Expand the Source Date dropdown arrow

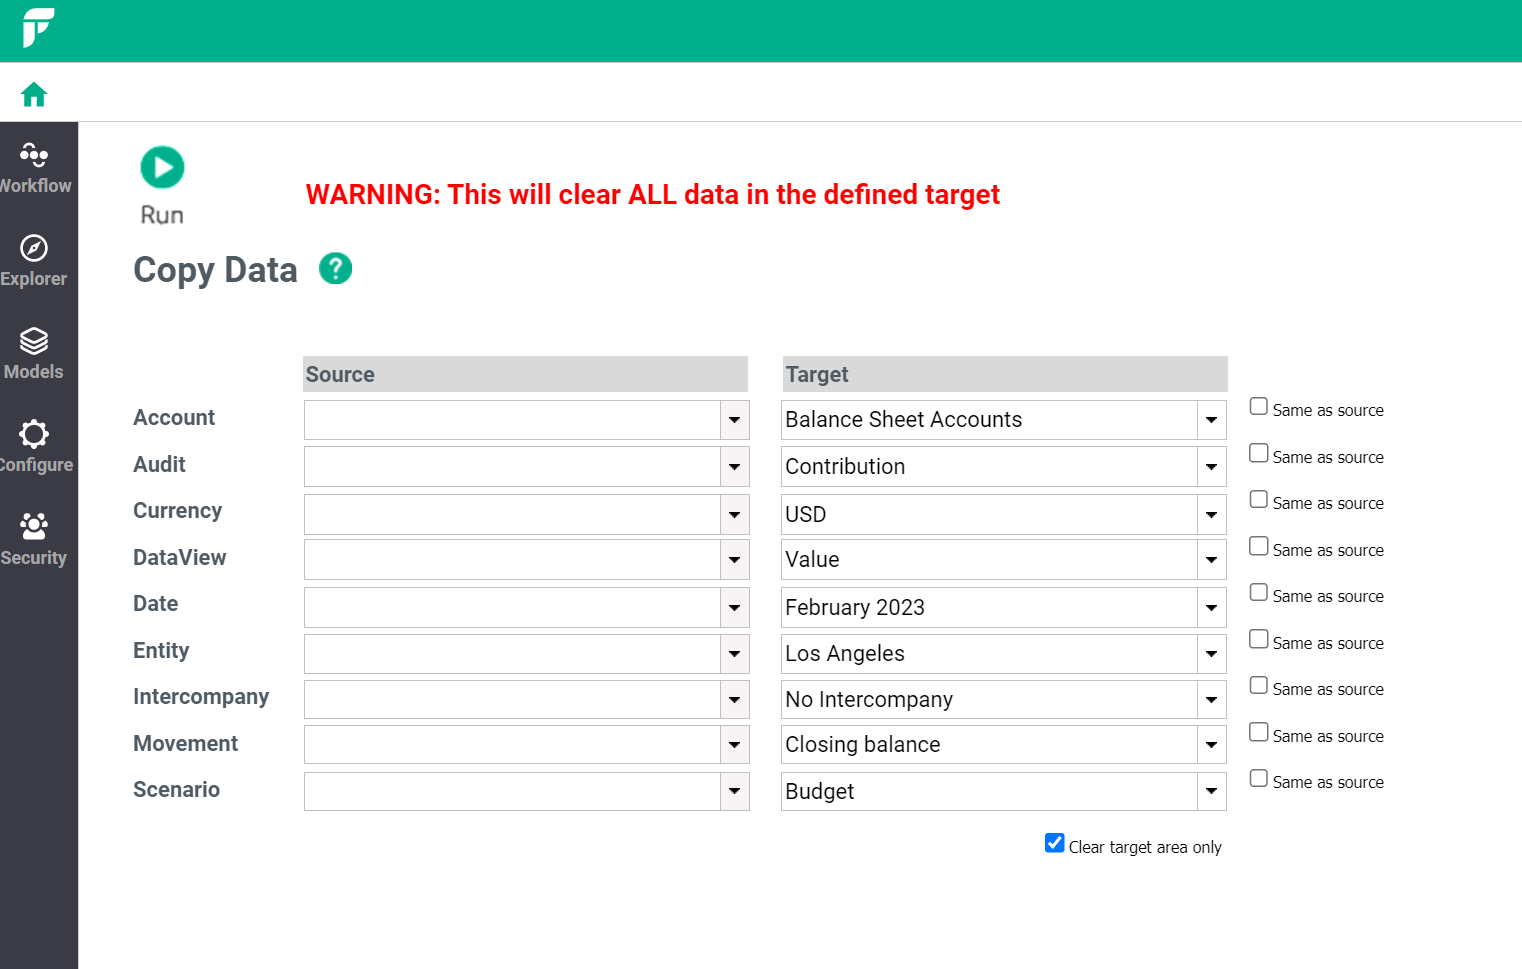(734, 607)
